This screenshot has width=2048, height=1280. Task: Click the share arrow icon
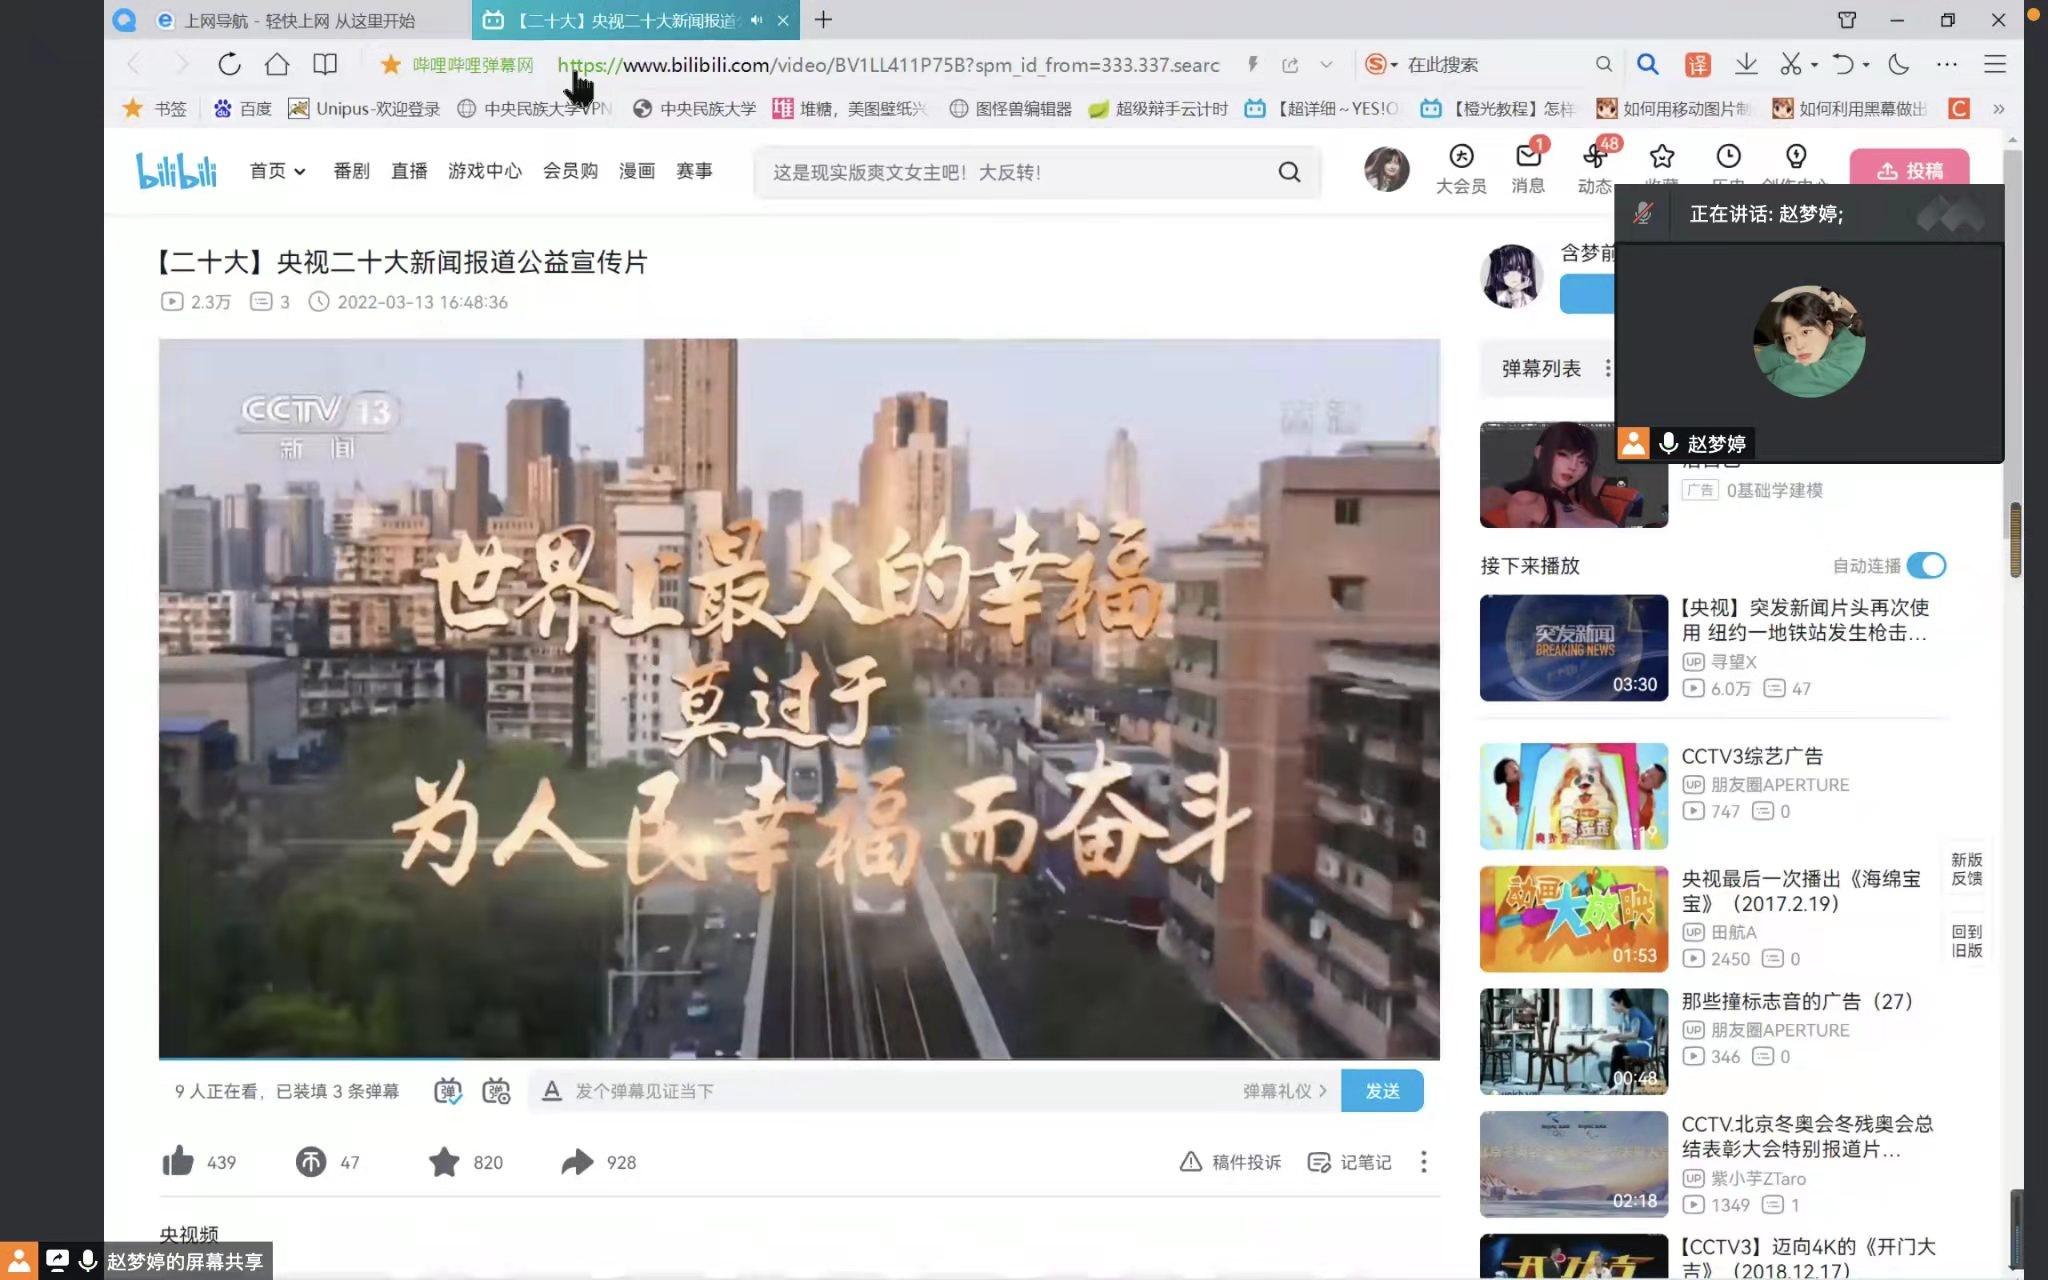[577, 1161]
